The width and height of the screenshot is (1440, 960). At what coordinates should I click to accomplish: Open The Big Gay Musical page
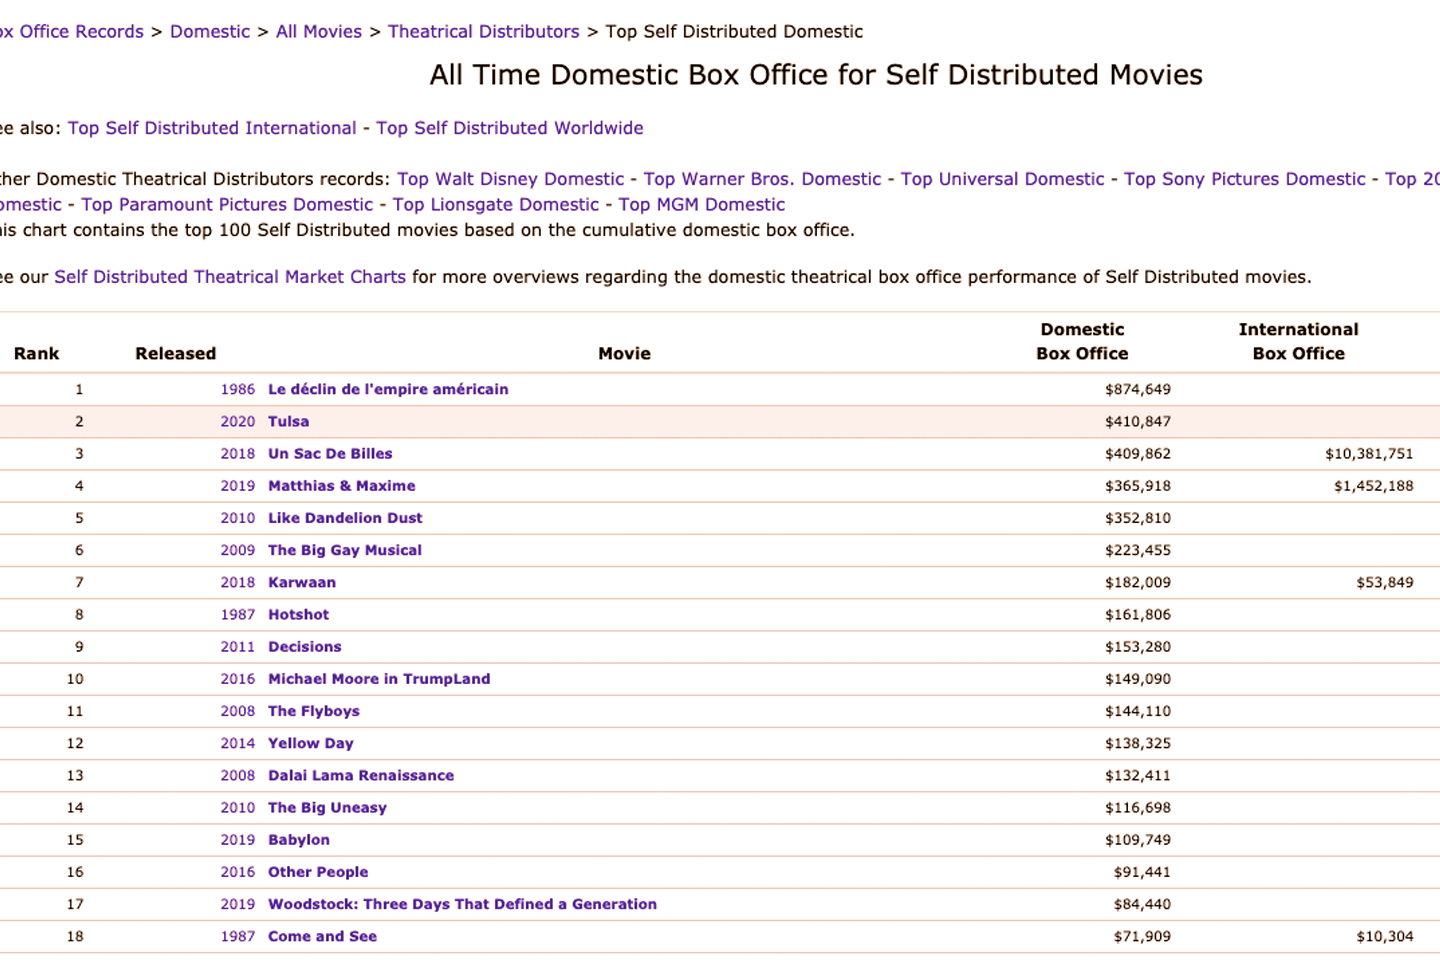[345, 550]
